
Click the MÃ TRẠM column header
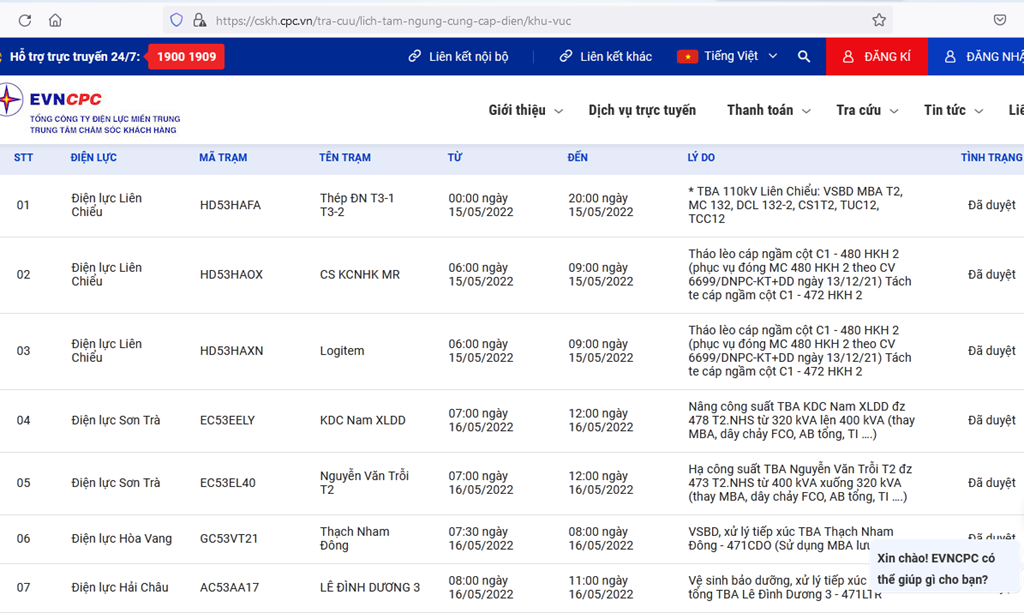click(223, 157)
